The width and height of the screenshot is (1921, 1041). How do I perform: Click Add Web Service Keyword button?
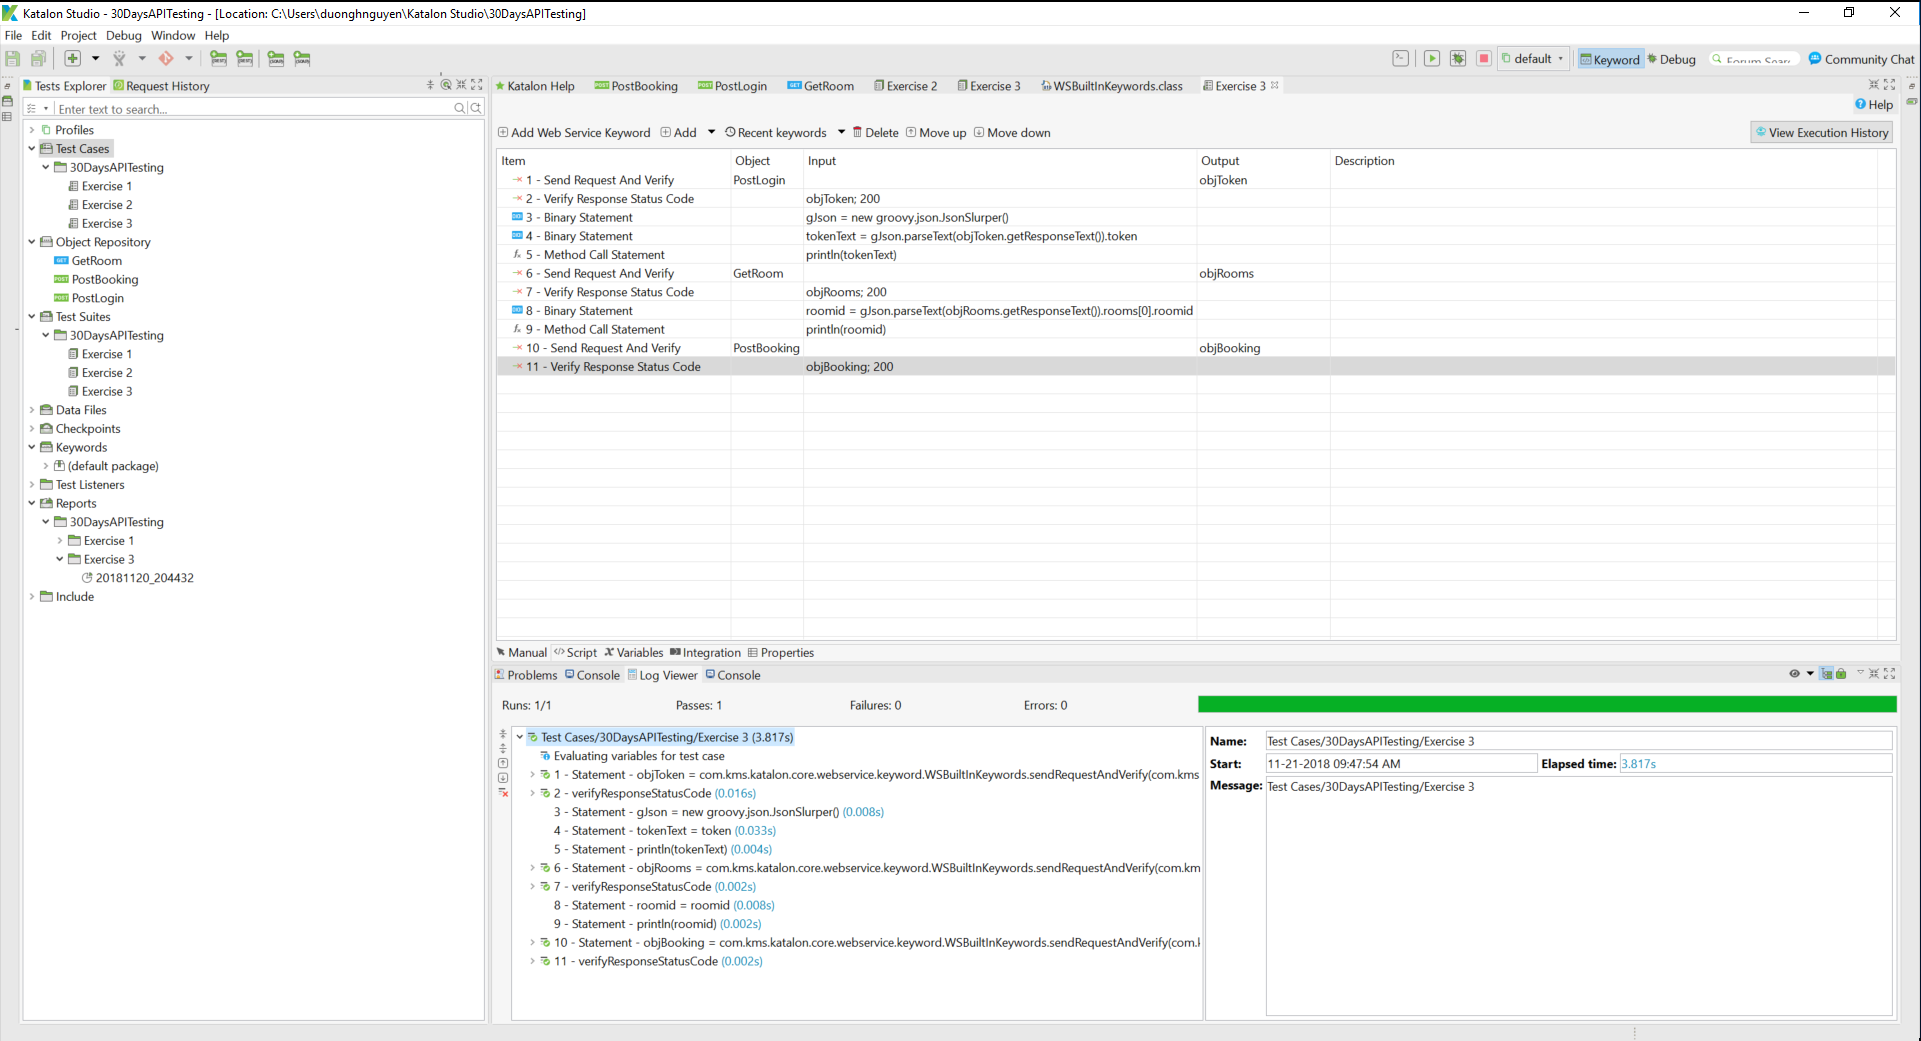574,133
